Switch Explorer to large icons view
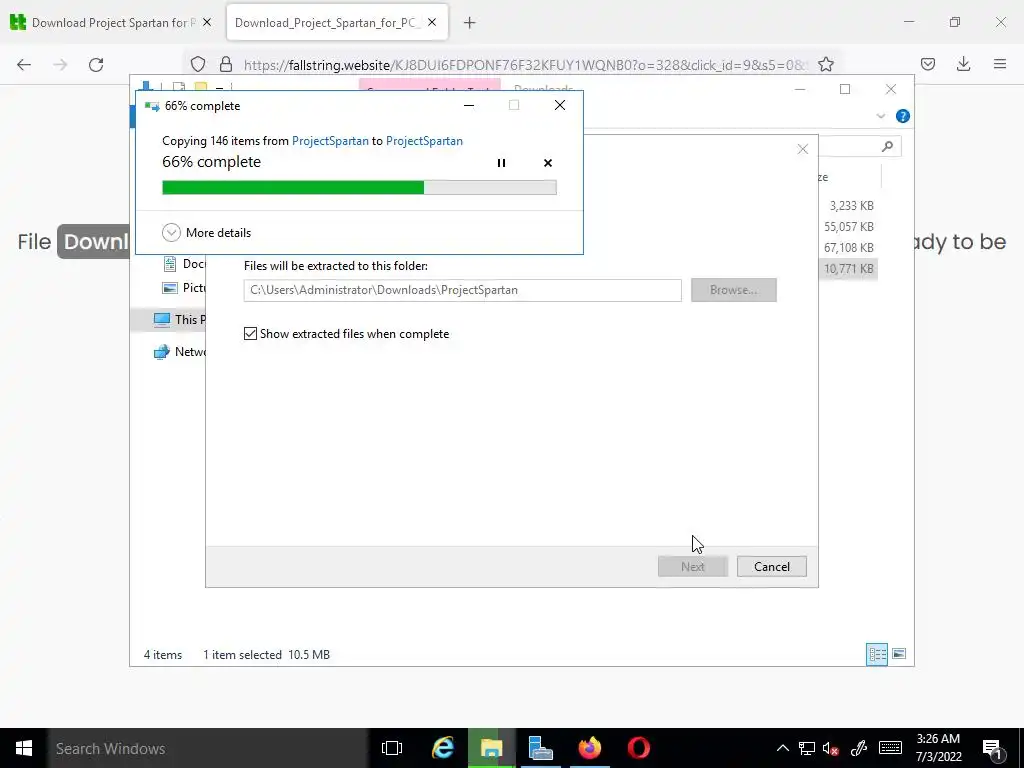The width and height of the screenshot is (1024, 768). coord(899,654)
